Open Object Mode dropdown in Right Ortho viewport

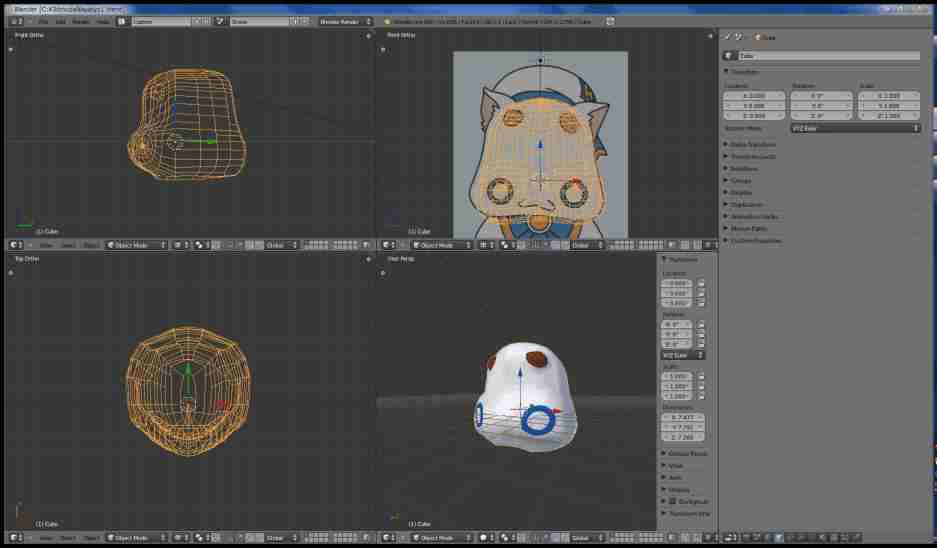[x=136, y=245]
